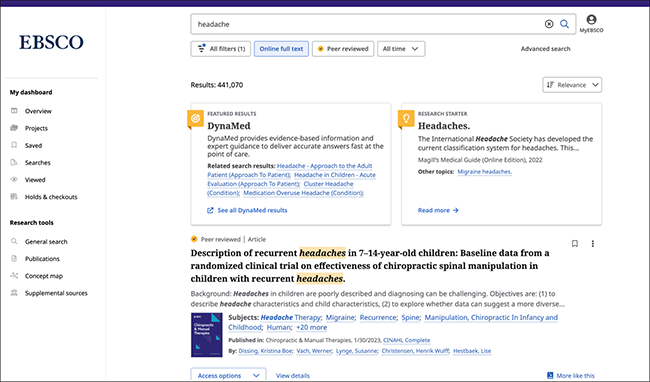This screenshot has width=650, height=382.
Task: Open Headache in Children - Acute Evaluation
Action: (x=291, y=179)
